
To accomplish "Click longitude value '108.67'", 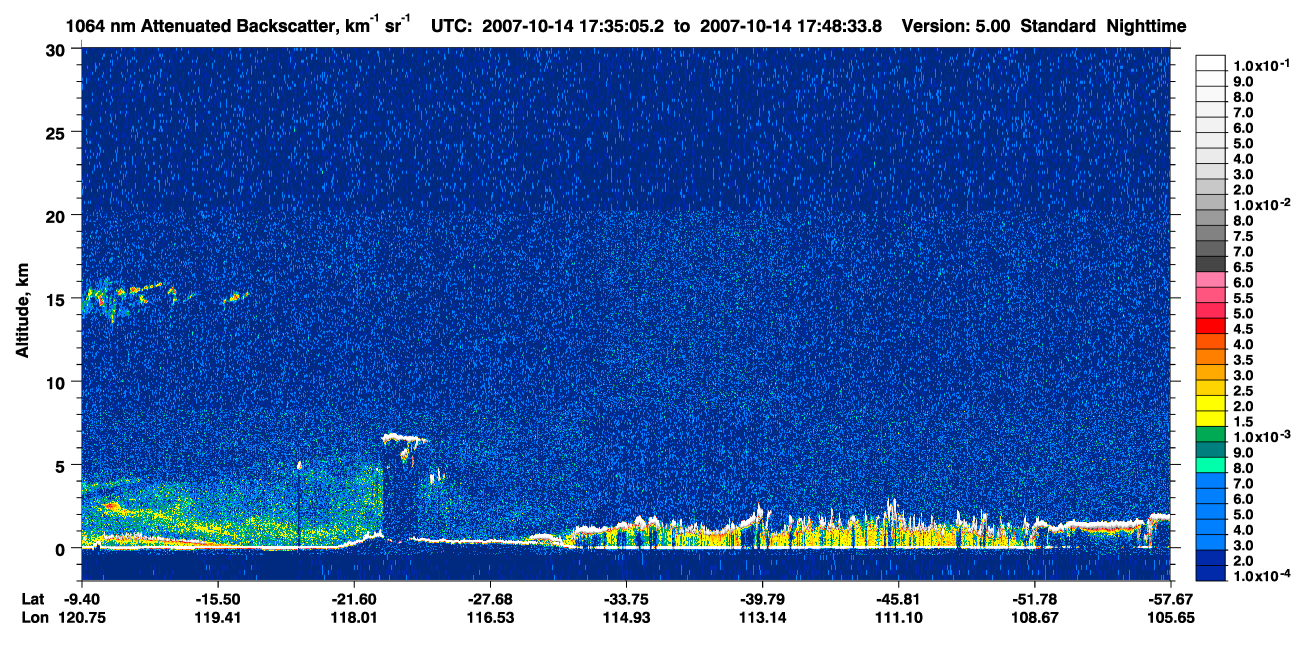I will (1034, 617).
